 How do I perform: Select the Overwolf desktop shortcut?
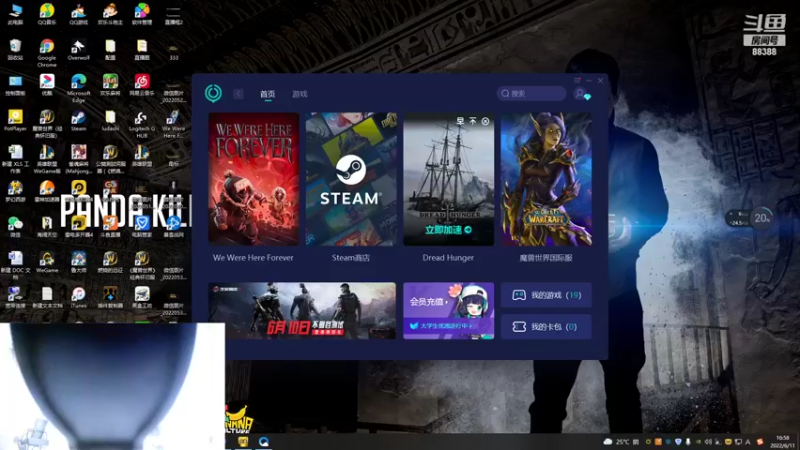click(79, 50)
